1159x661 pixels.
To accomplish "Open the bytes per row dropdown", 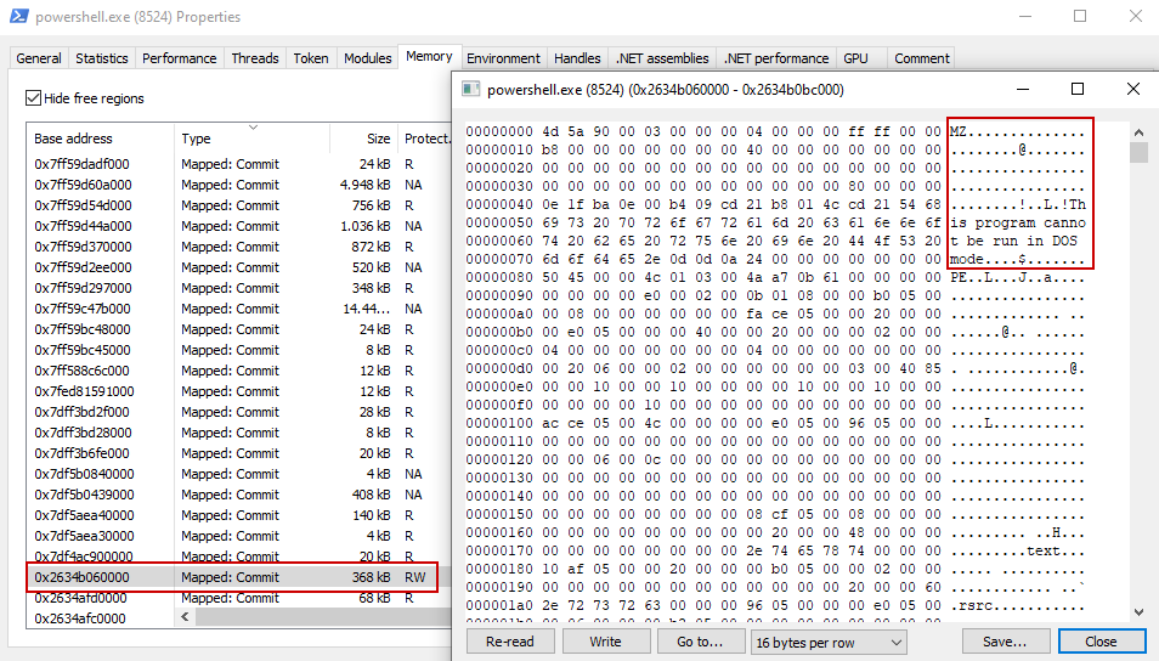I will (828, 642).
